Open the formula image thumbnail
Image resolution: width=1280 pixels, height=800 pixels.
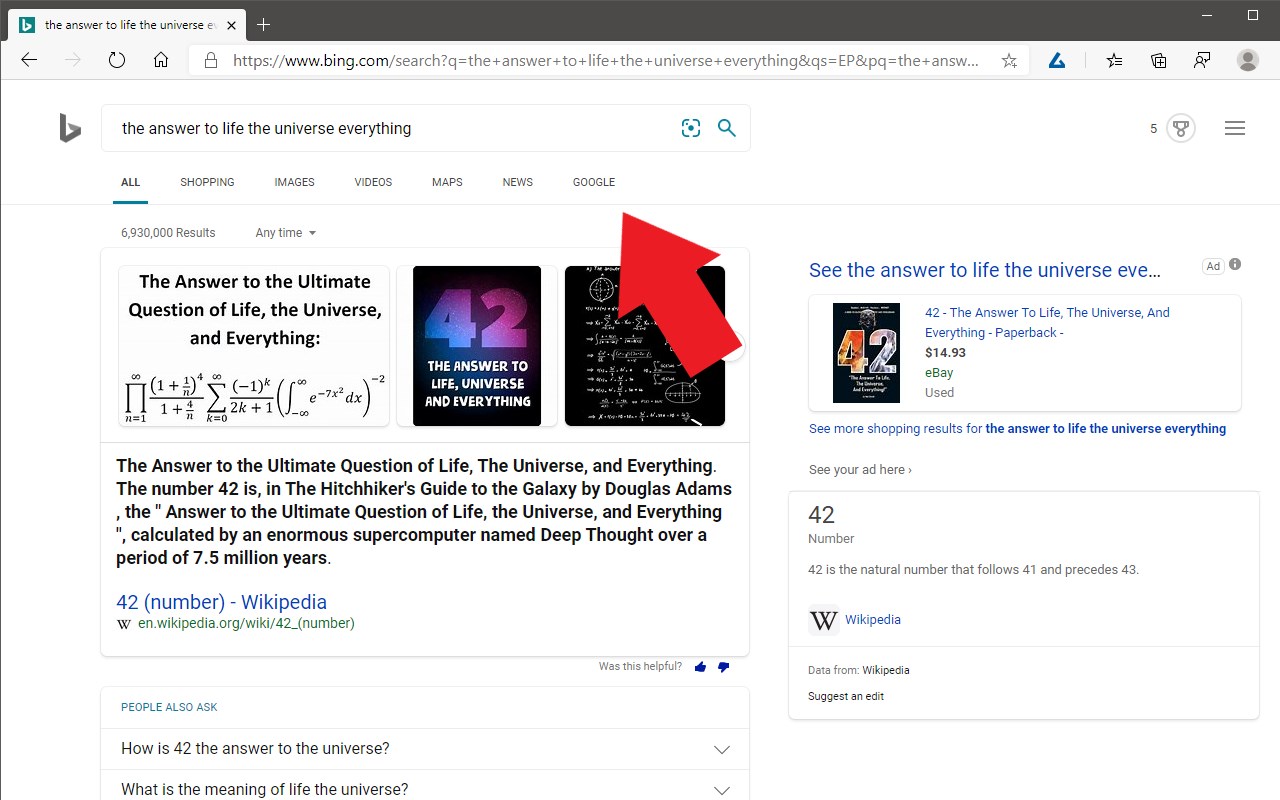[x=254, y=346]
